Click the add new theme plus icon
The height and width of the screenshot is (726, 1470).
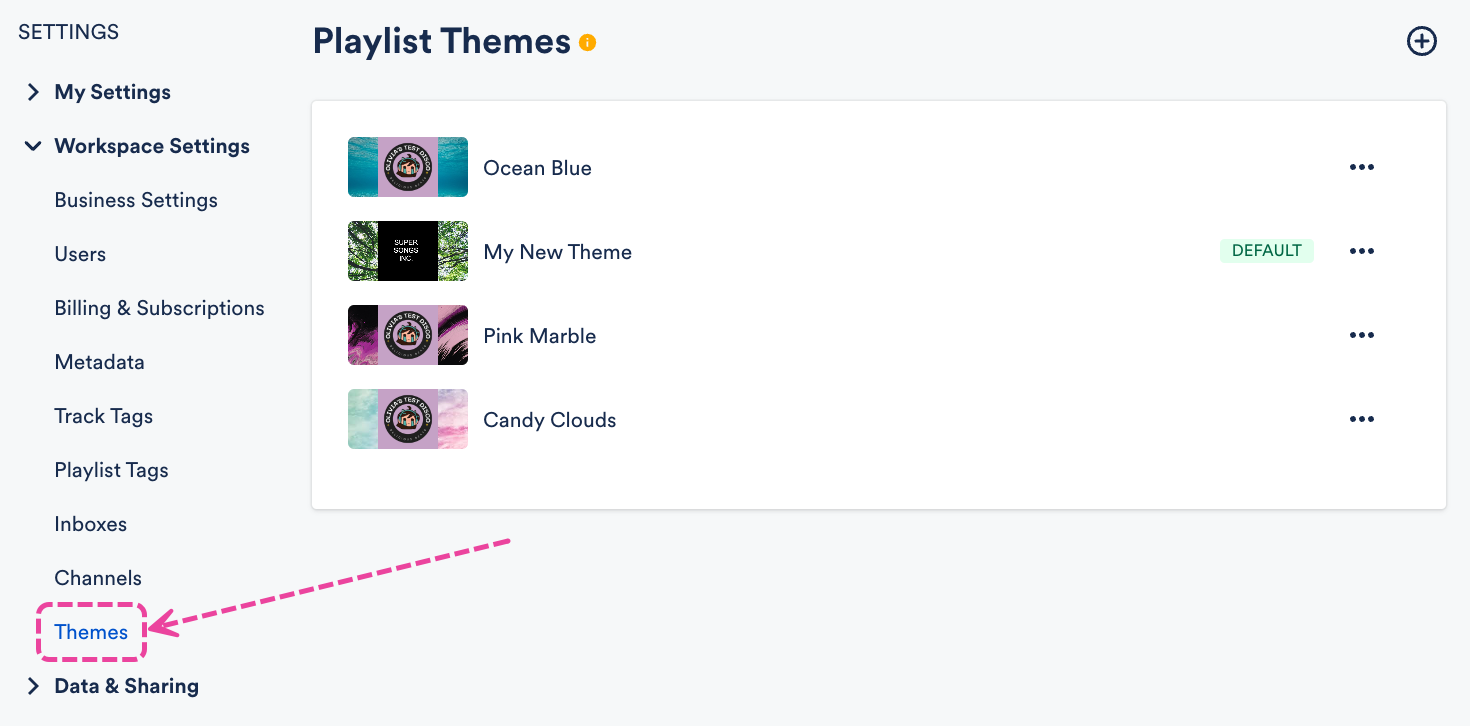[1421, 41]
